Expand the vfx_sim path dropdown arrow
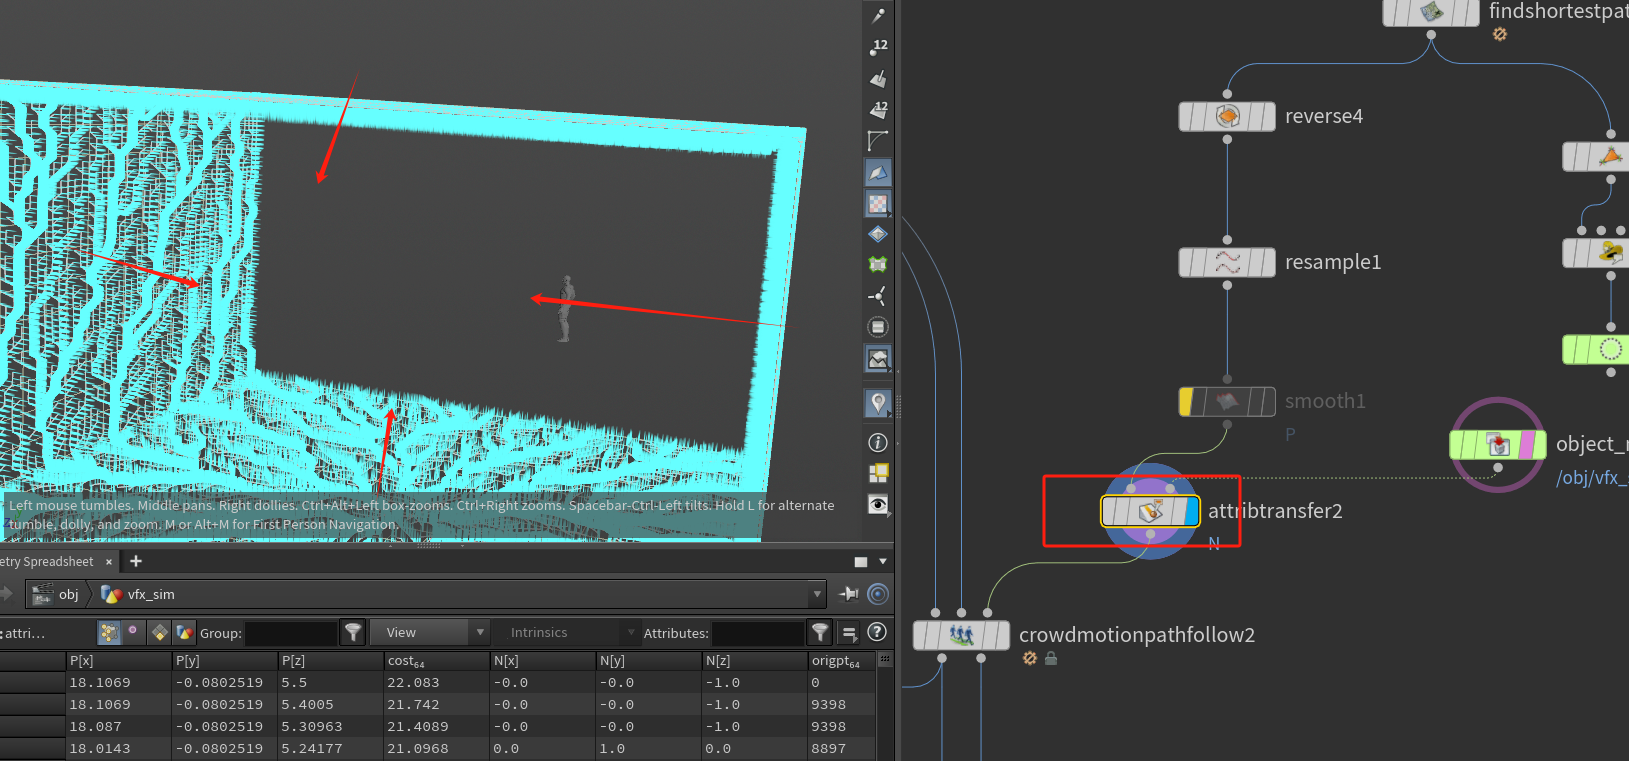Viewport: 1629px width, 761px height. pyautogui.click(x=817, y=594)
